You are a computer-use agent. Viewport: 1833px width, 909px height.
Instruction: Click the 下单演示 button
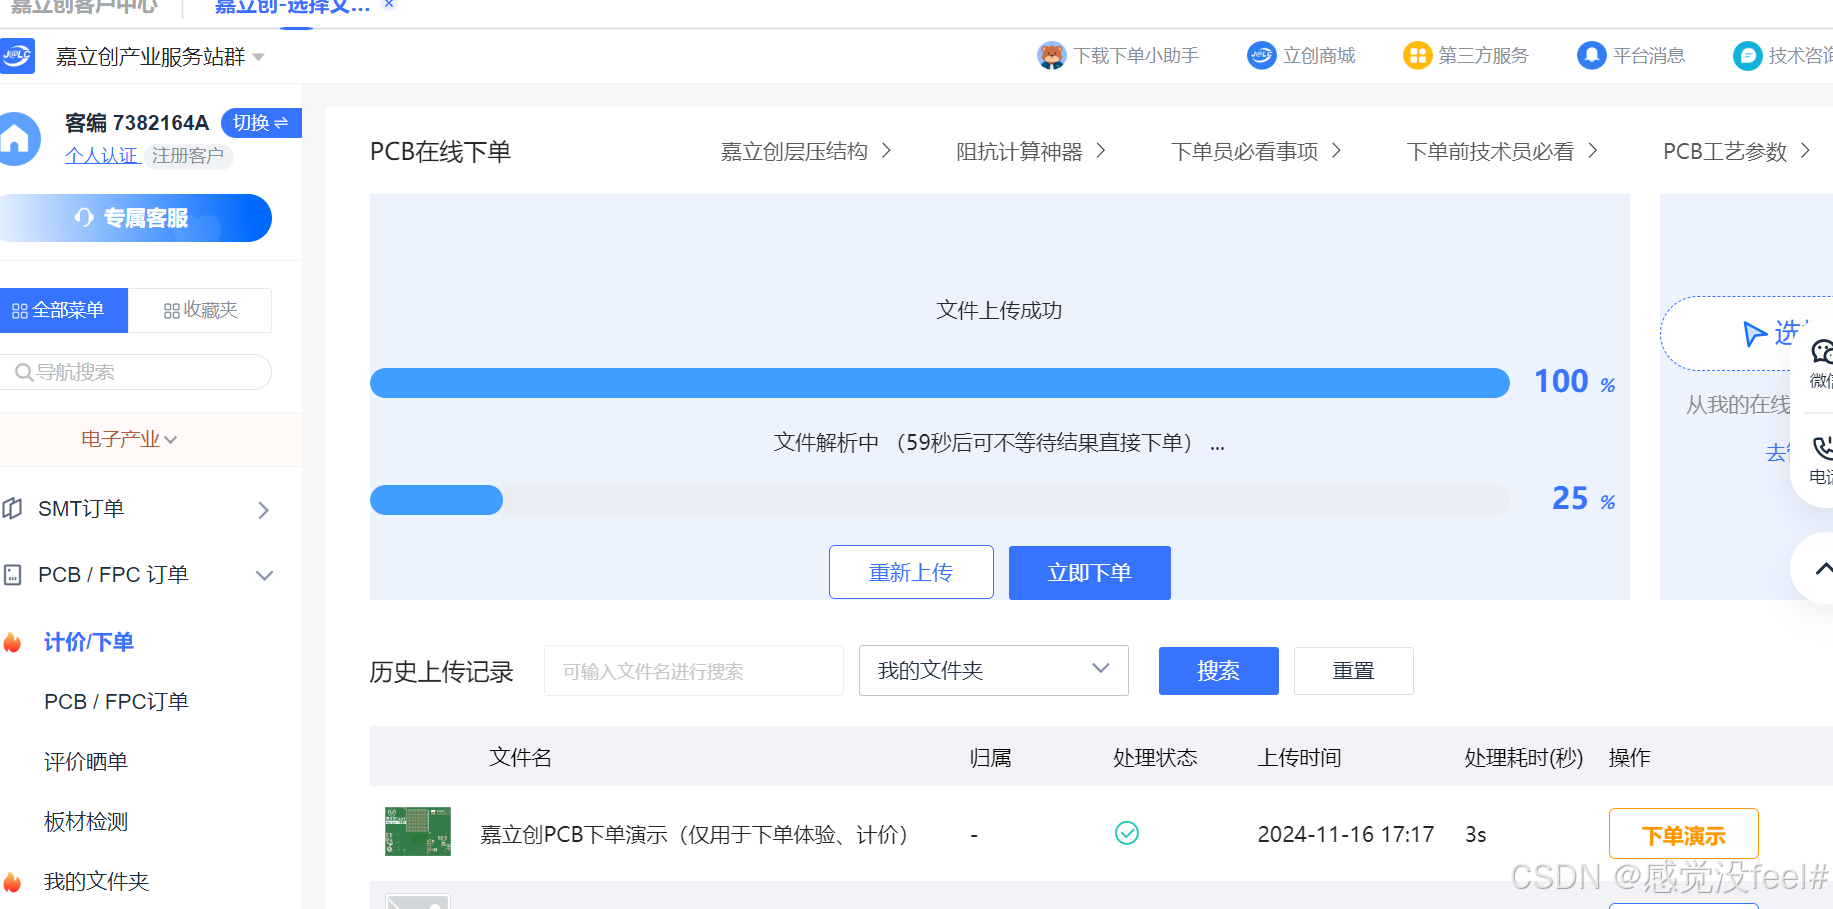[1684, 835]
